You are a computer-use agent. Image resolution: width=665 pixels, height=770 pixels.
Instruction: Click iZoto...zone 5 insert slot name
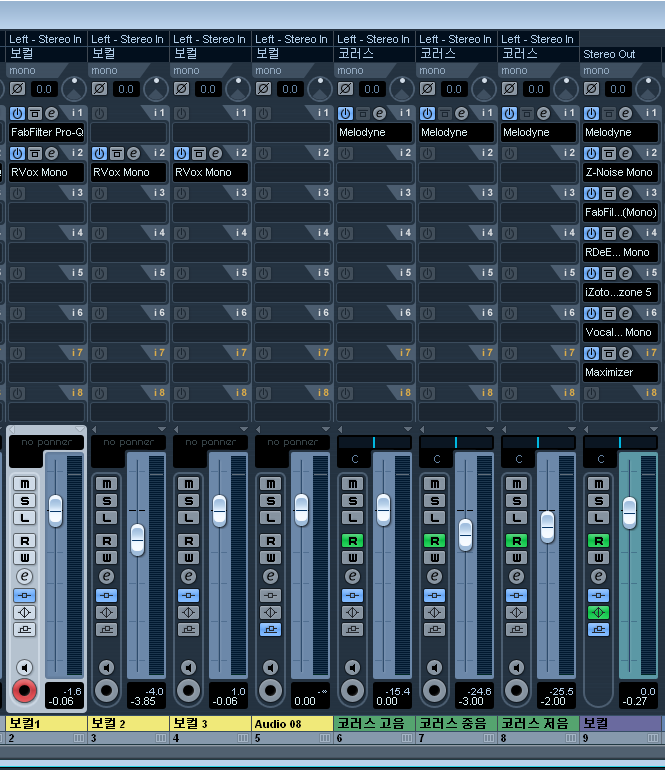(x=620, y=292)
